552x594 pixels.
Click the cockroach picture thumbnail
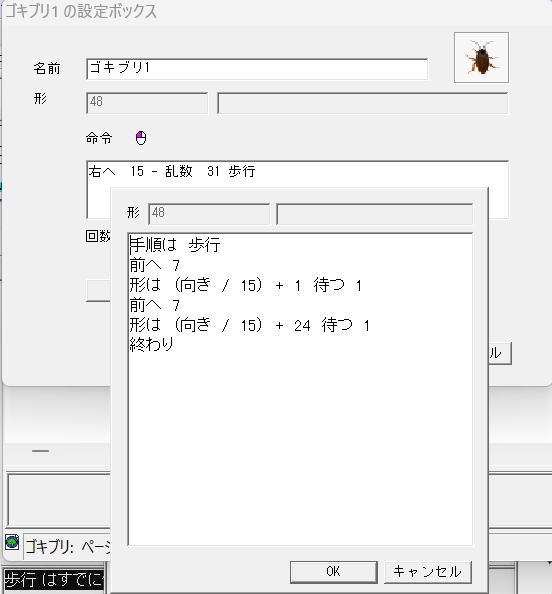point(481,58)
